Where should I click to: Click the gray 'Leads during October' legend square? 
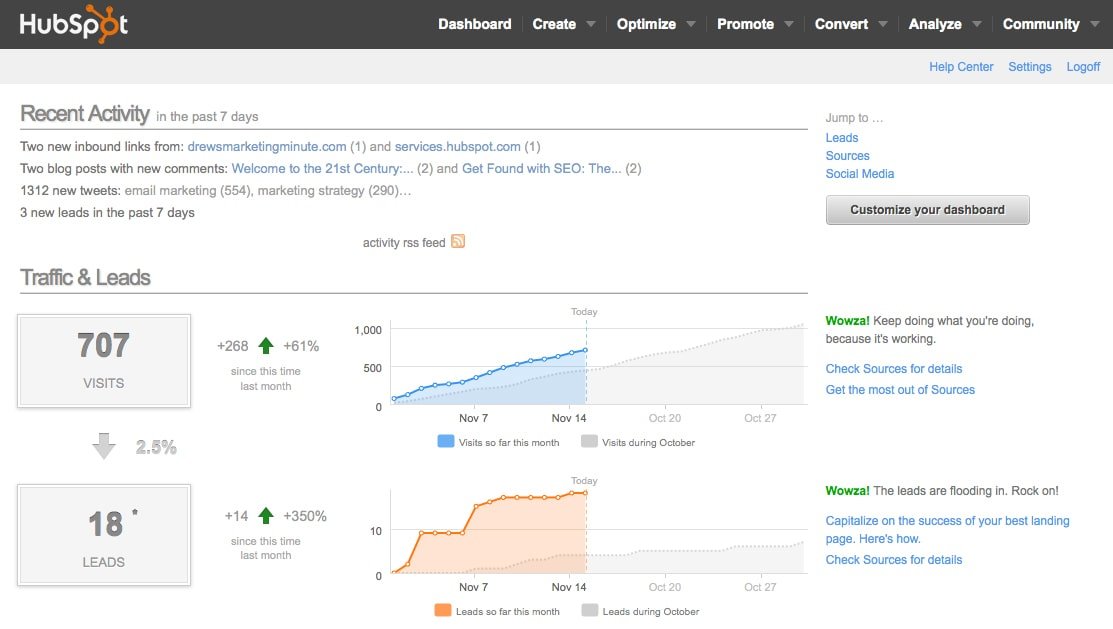(x=591, y=611)
